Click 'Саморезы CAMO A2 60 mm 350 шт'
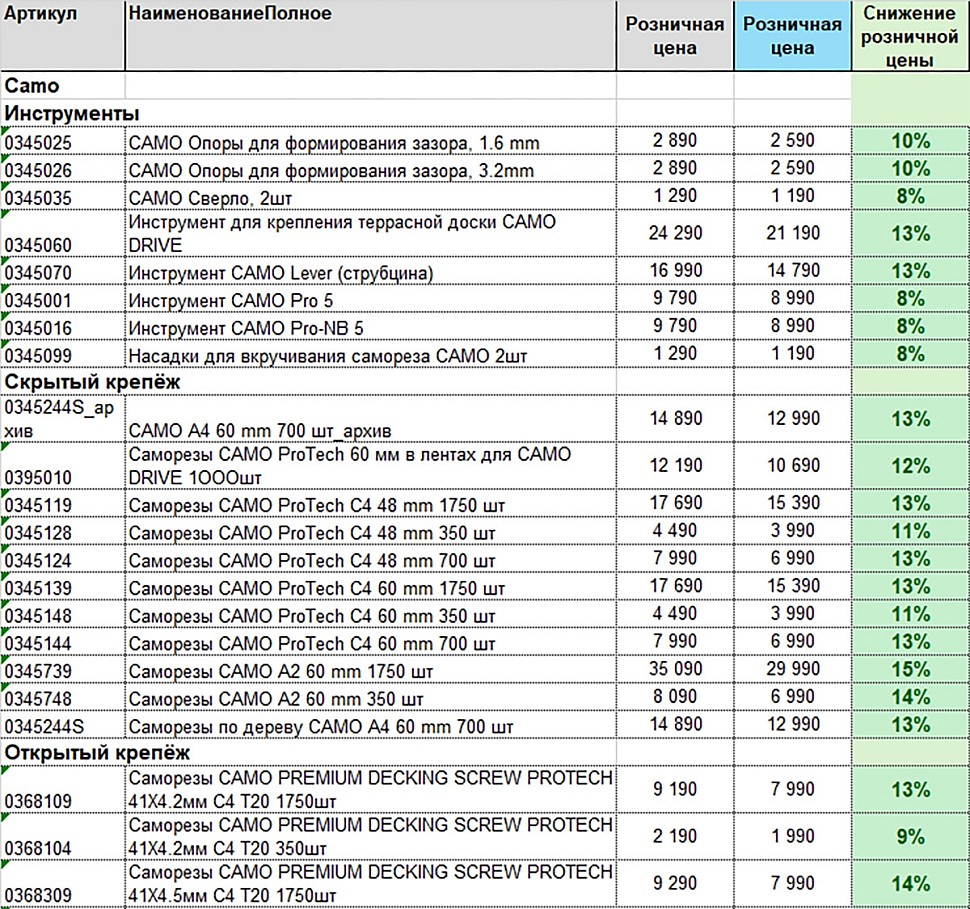Image resolution: width=970 pixels, height=909 pixels. [x=371, y=697]
